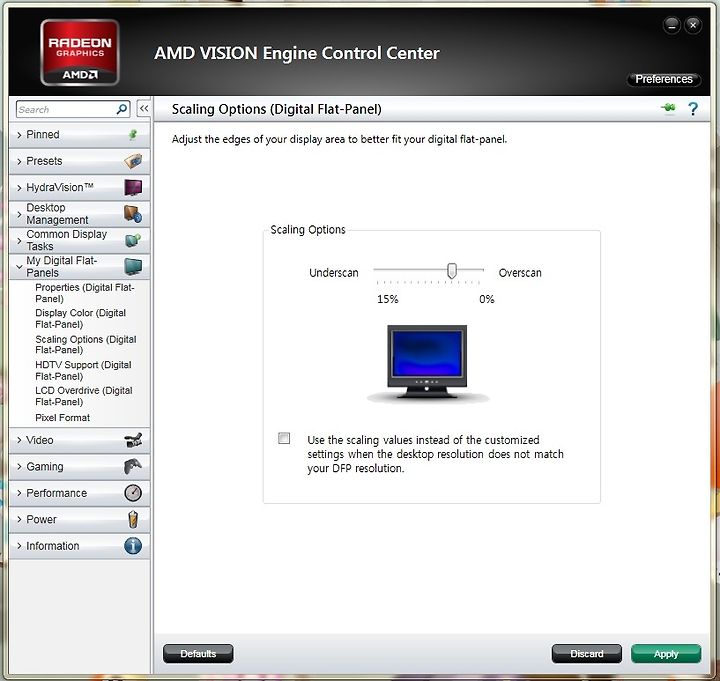This screenshot has width=720, height=681.
Task: Expand the HydraVision section
Action: [79, 188]
